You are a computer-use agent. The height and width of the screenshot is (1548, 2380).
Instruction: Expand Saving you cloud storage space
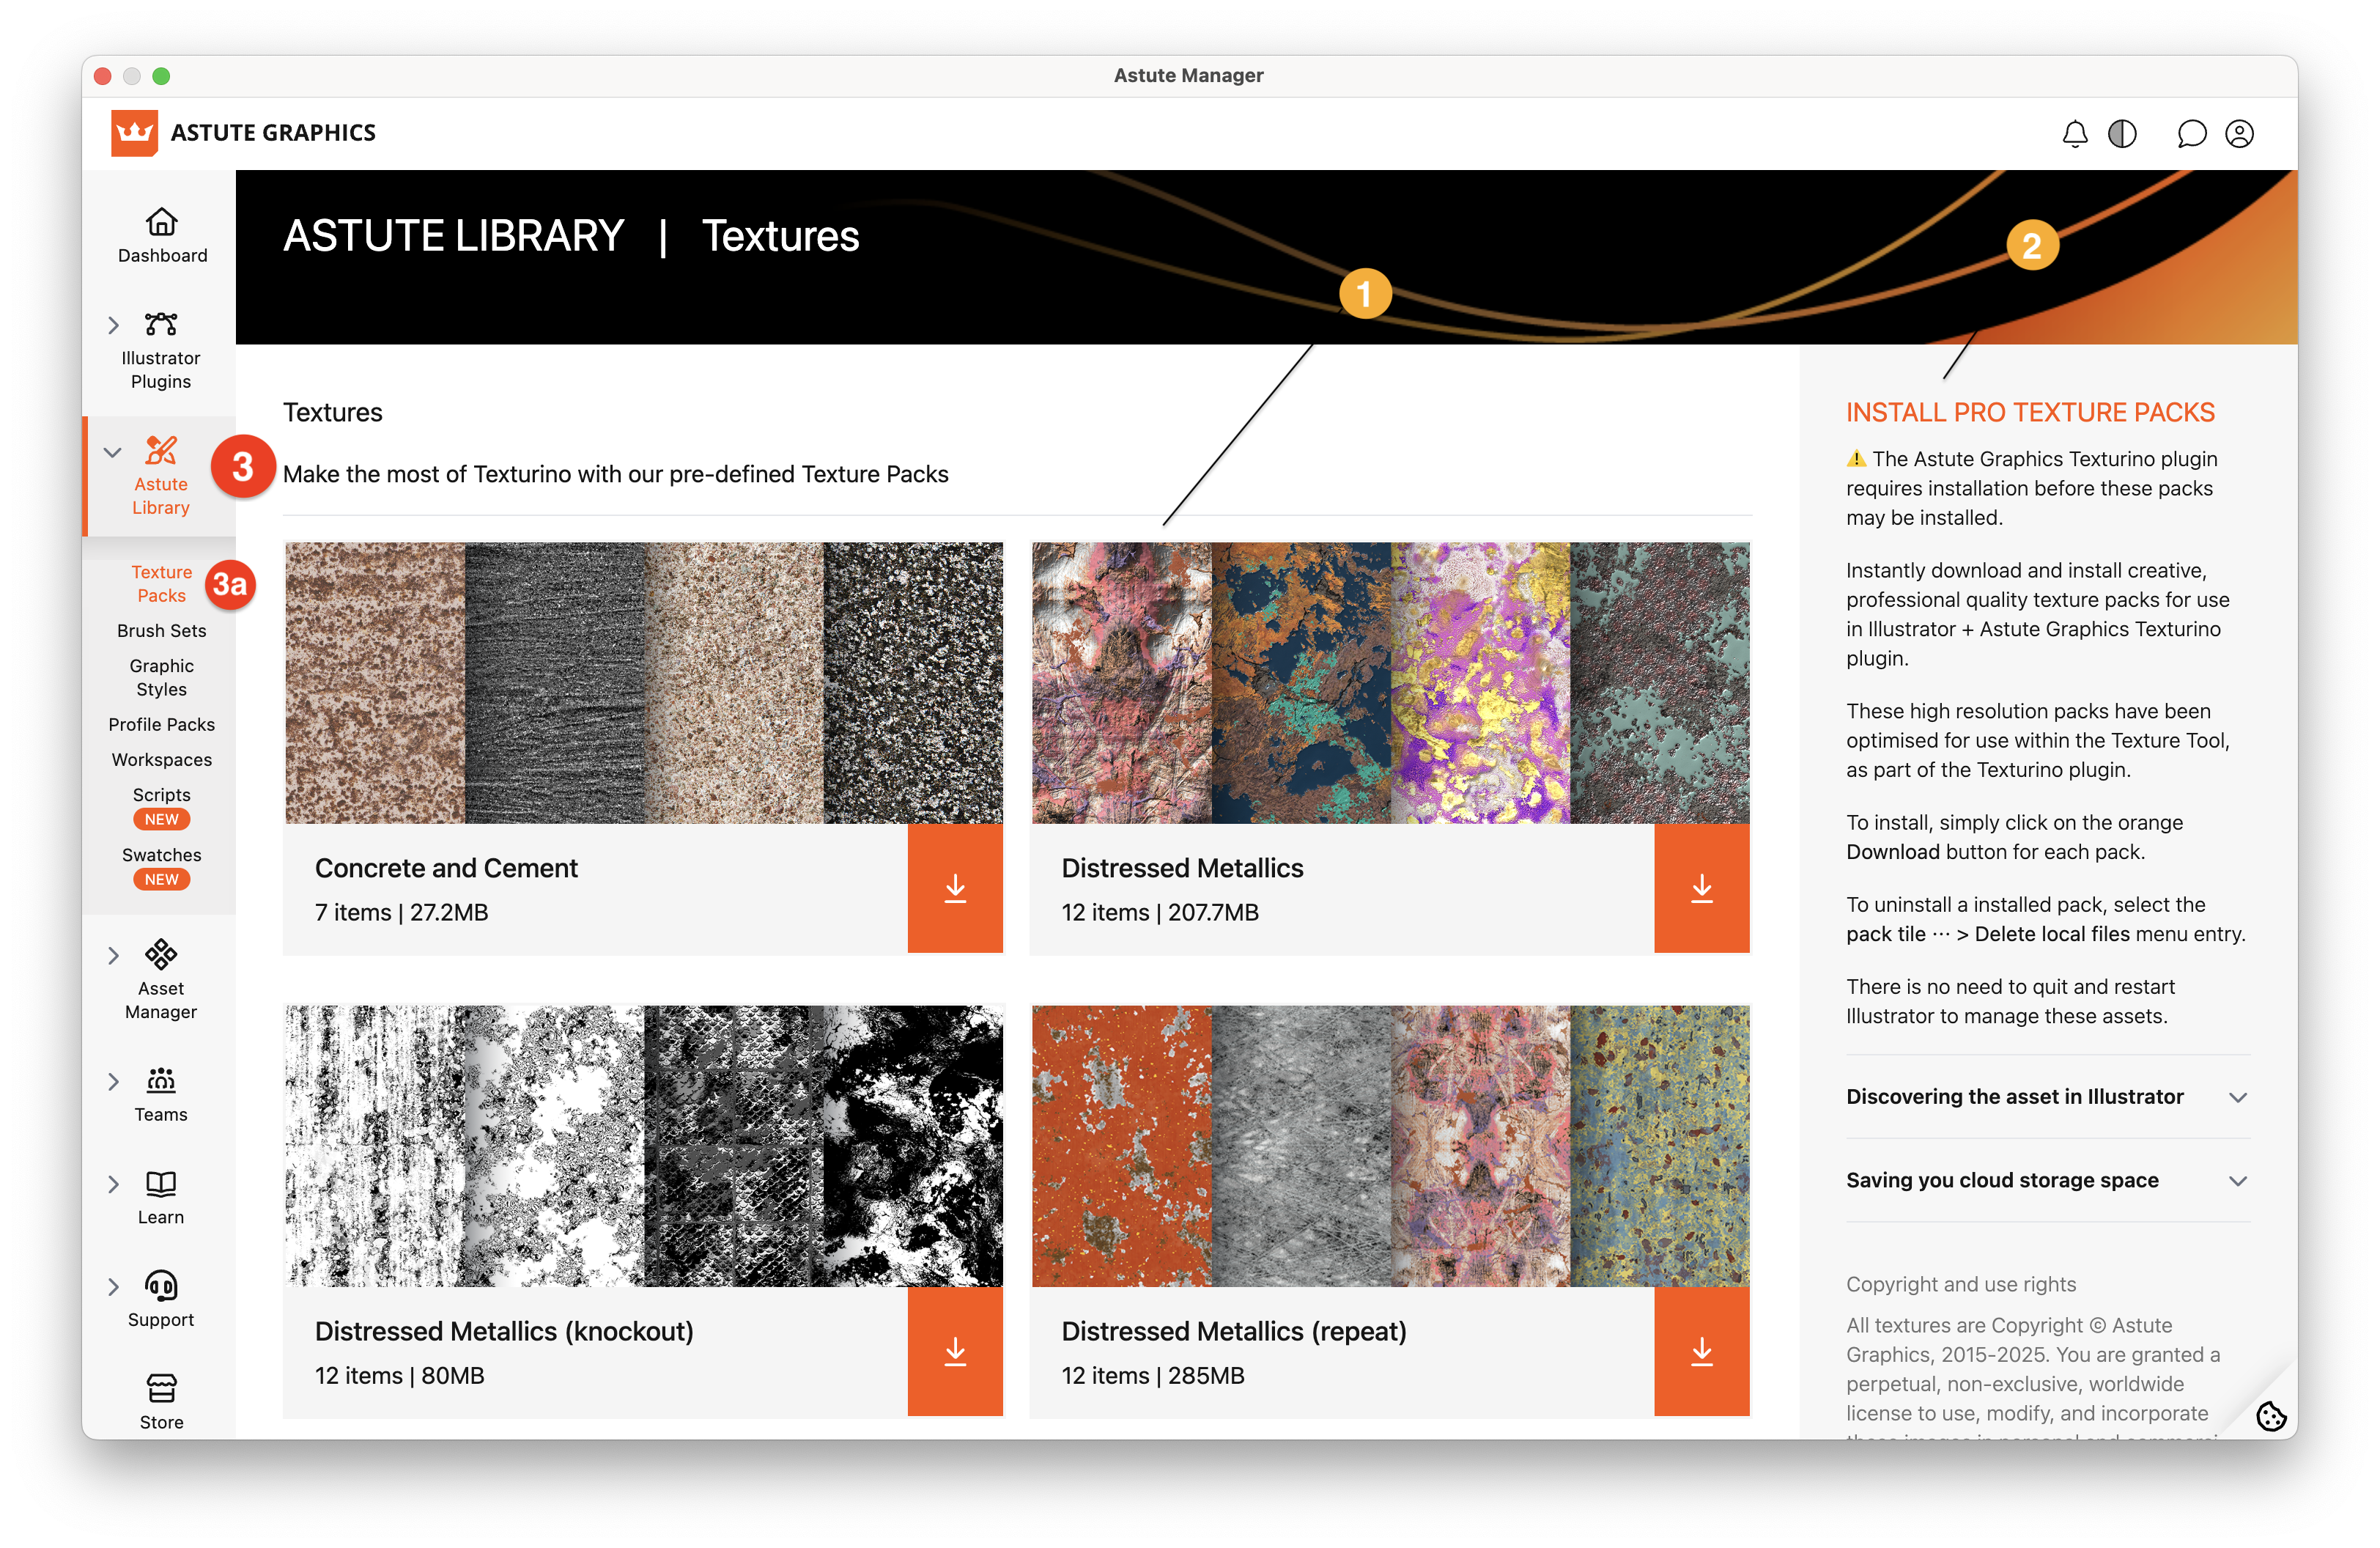[x=2047, y=1180]
